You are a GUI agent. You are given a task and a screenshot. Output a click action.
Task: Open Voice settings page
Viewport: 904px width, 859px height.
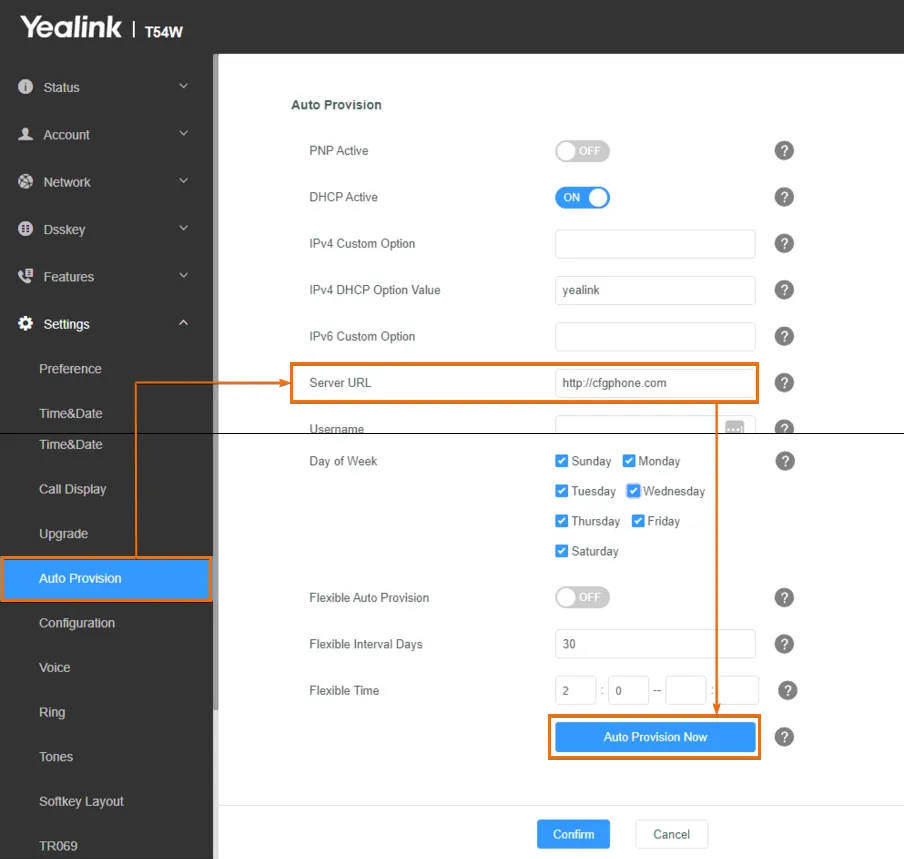coord(55,668)
